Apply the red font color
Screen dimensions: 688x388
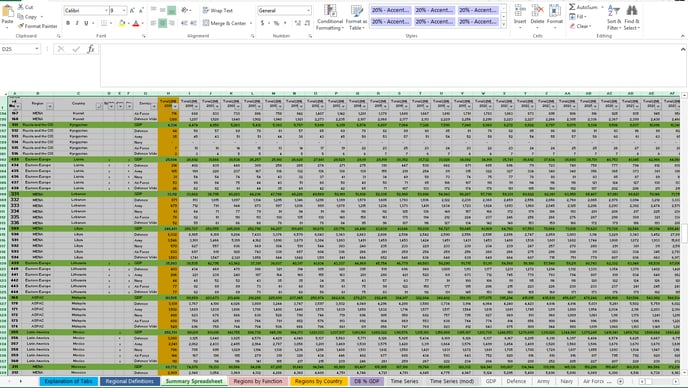click(136, 23)
